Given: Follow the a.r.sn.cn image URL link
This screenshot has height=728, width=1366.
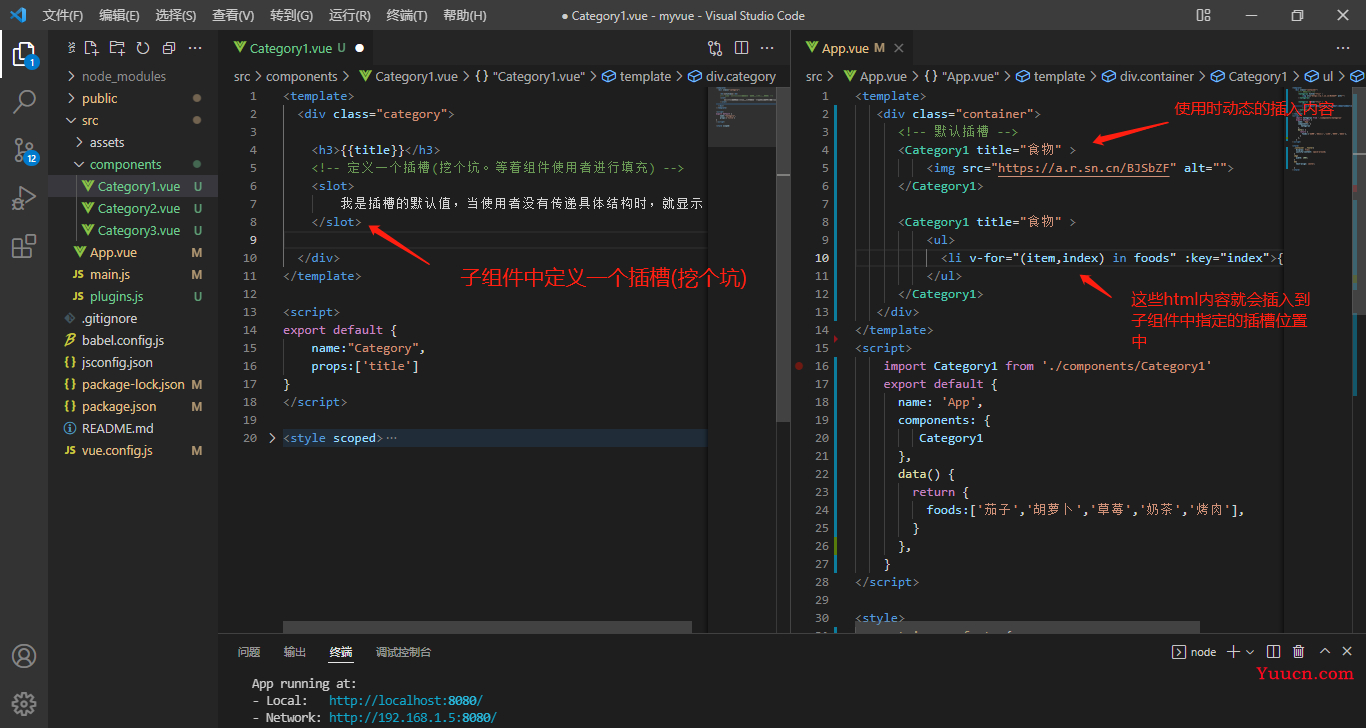Looking at the screenshot, I should click(1084, 168).
